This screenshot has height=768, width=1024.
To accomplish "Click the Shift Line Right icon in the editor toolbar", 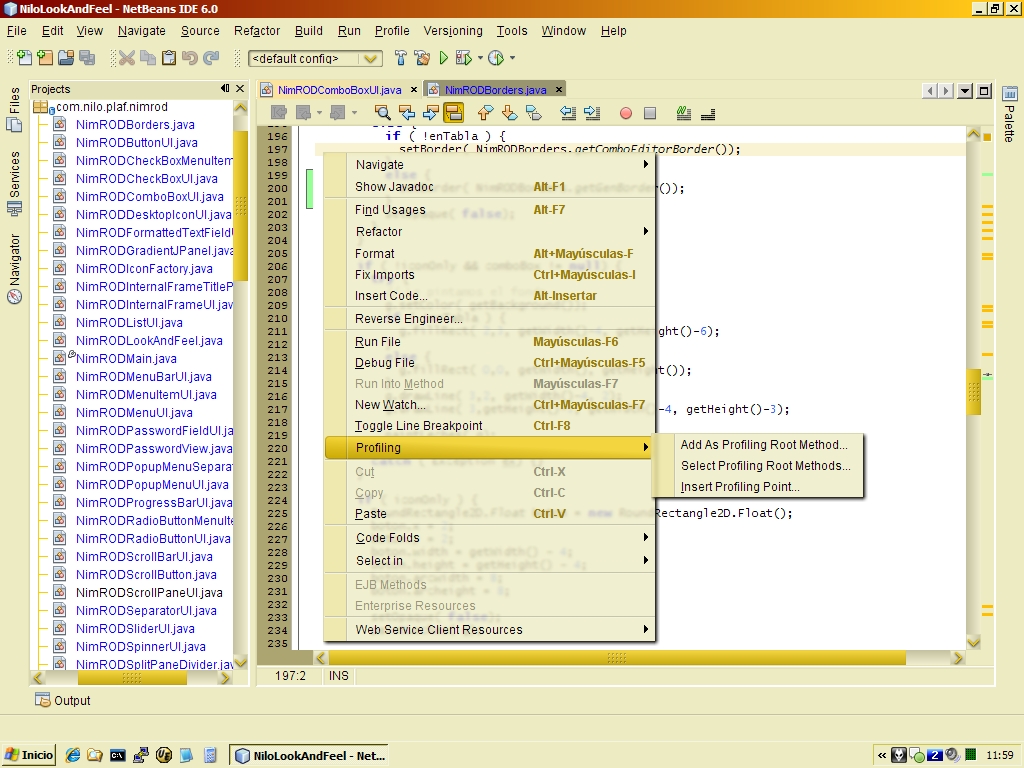I will pyautogui.click(x=592, y=113).
